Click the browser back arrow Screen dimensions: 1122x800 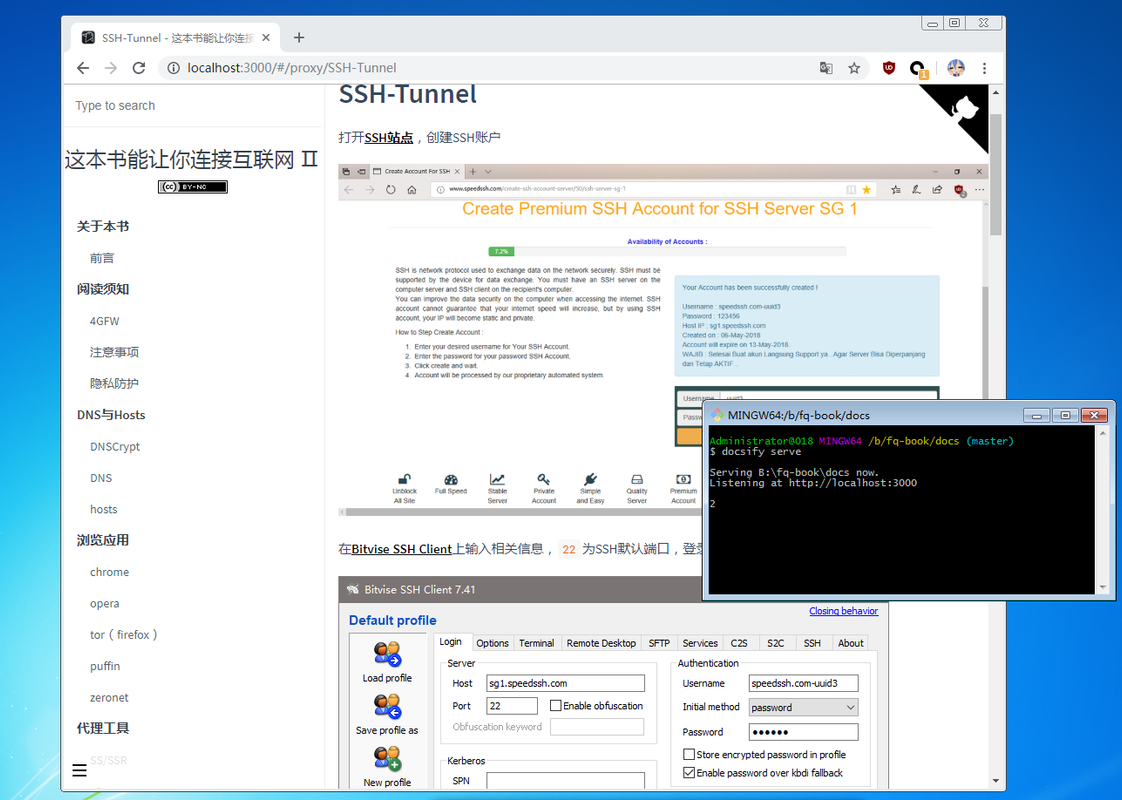[x=83, y=68]
